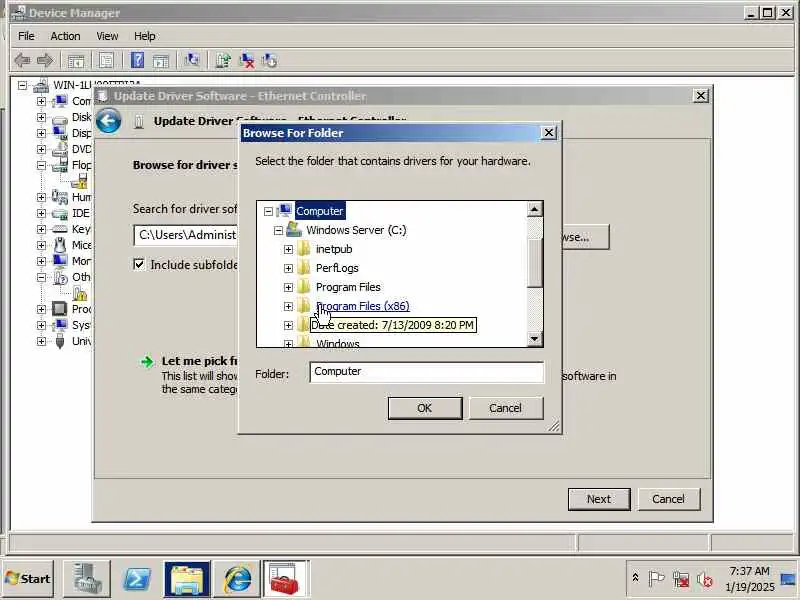
Task: Expand the inetpub folder
Action: pos(288,249)
